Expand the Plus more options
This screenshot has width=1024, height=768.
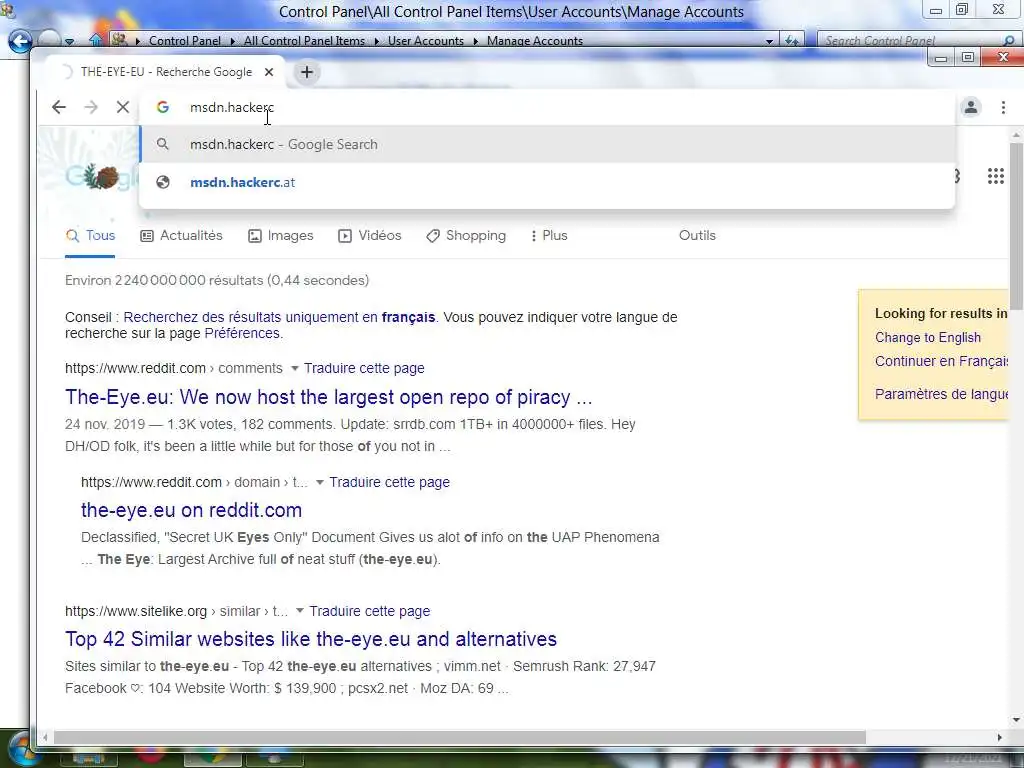[549, 236]
